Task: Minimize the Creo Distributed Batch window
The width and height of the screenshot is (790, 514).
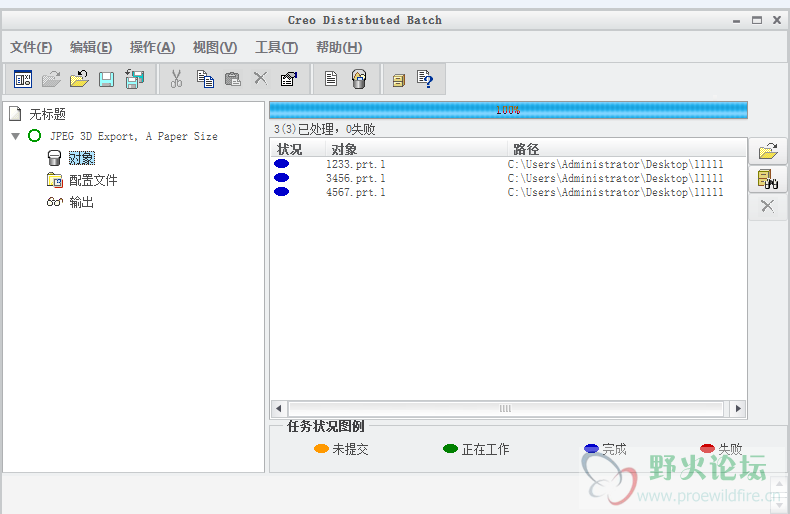Action: [737, 21]
